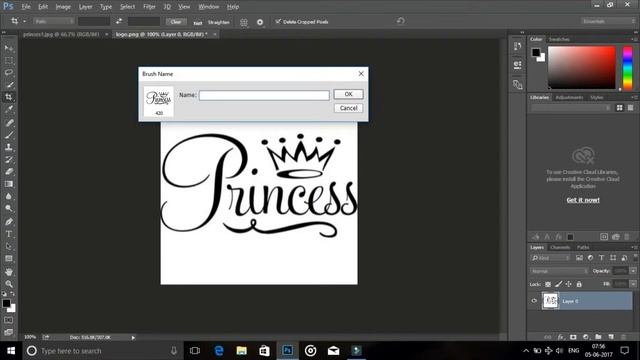Hide Layer 0 with the eye icon
This screenshot has width=640, height=360.
534,301
